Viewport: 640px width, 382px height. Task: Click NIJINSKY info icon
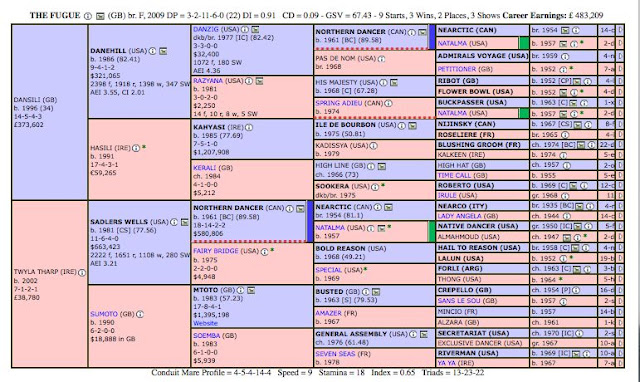pos(588,124)
